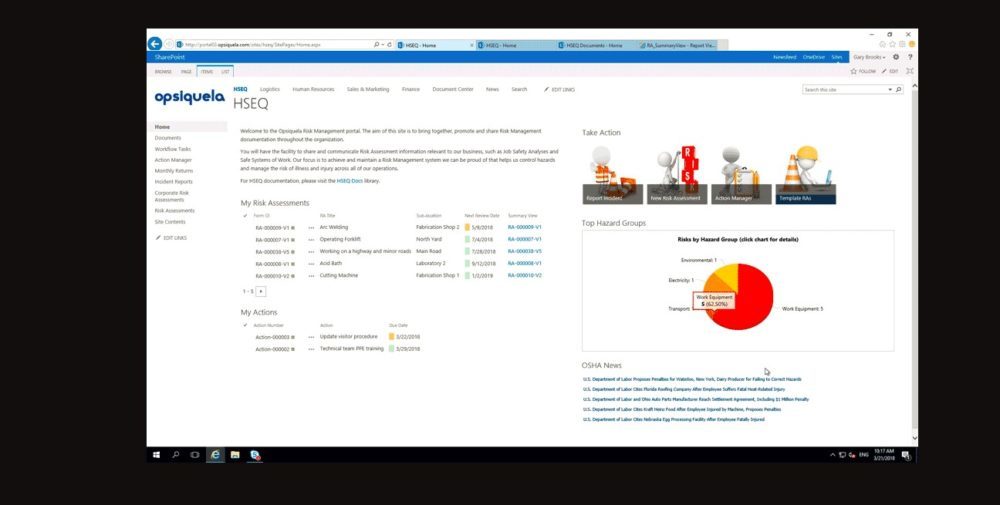Open ellipsis menu for Acid Bath row
The image size is (1000, 505).
point(311,263)
